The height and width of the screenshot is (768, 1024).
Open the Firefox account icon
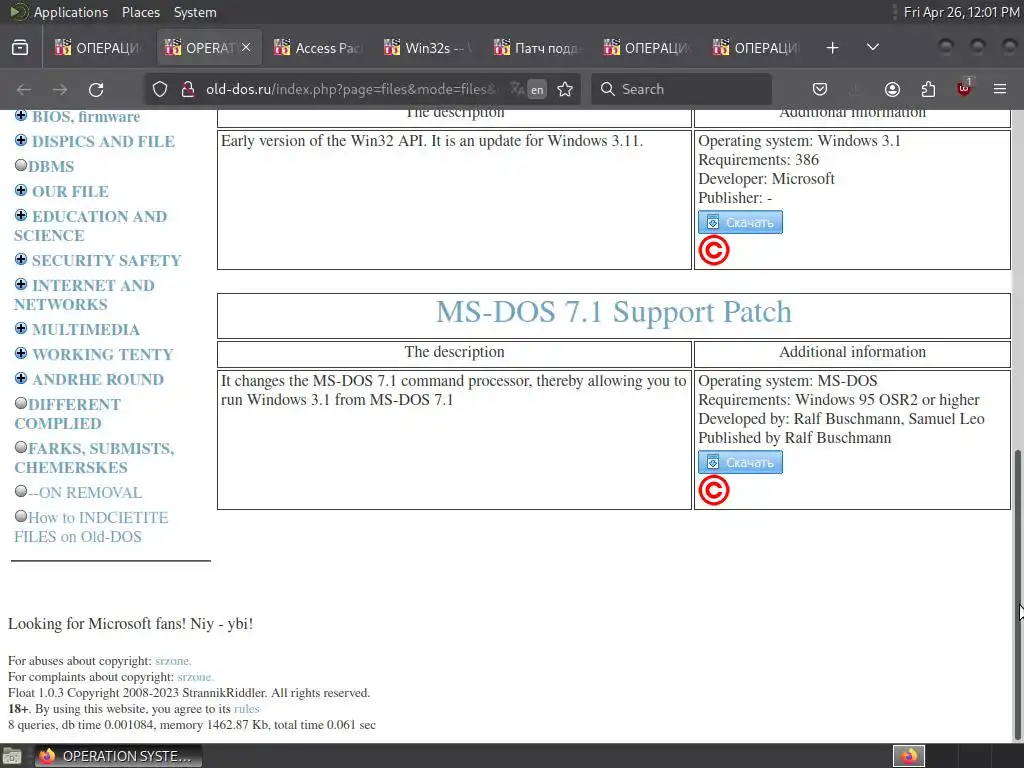(892, 89)
